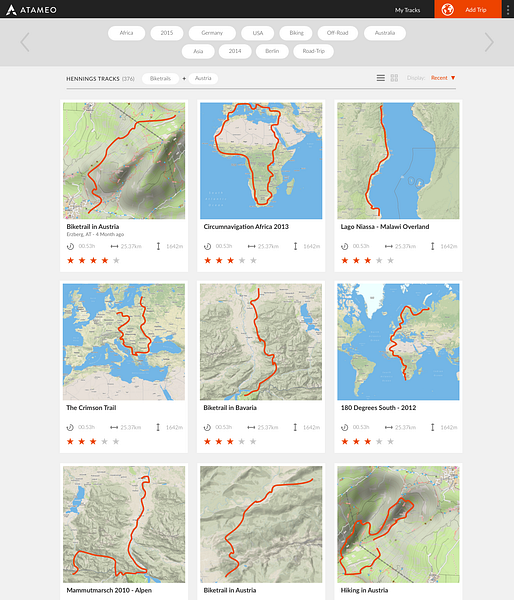
Task: Click duration clock icon on Erzberg Biketrail card
Action: click(70, 246)
